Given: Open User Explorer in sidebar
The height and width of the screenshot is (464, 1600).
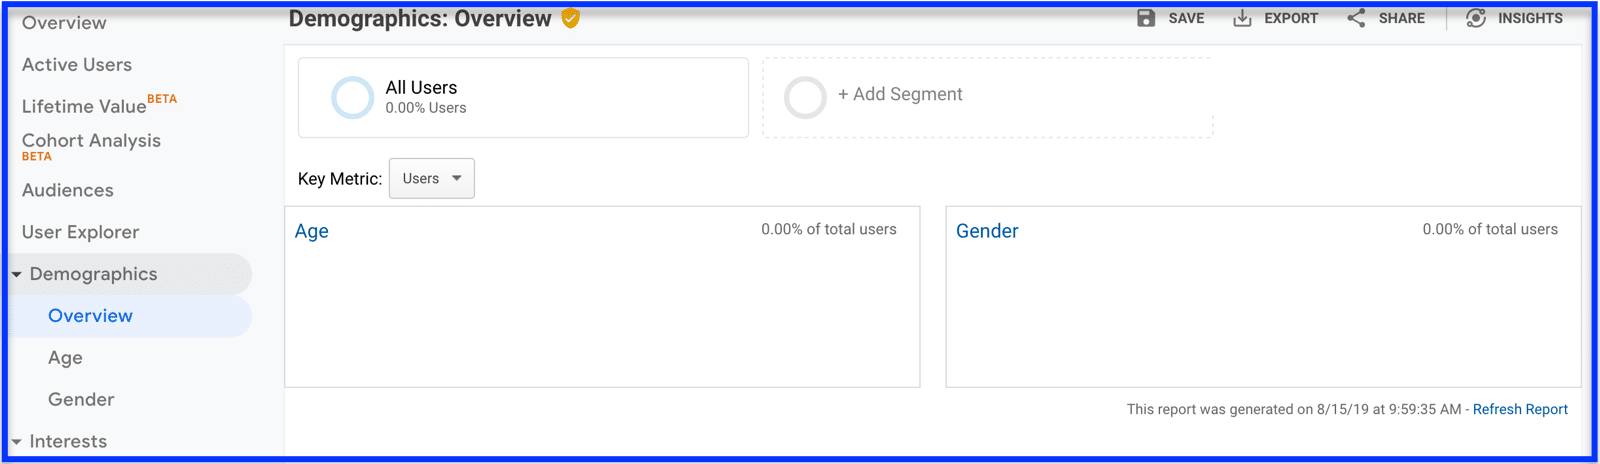Looking at the screenshot, I should pos(80,232).
